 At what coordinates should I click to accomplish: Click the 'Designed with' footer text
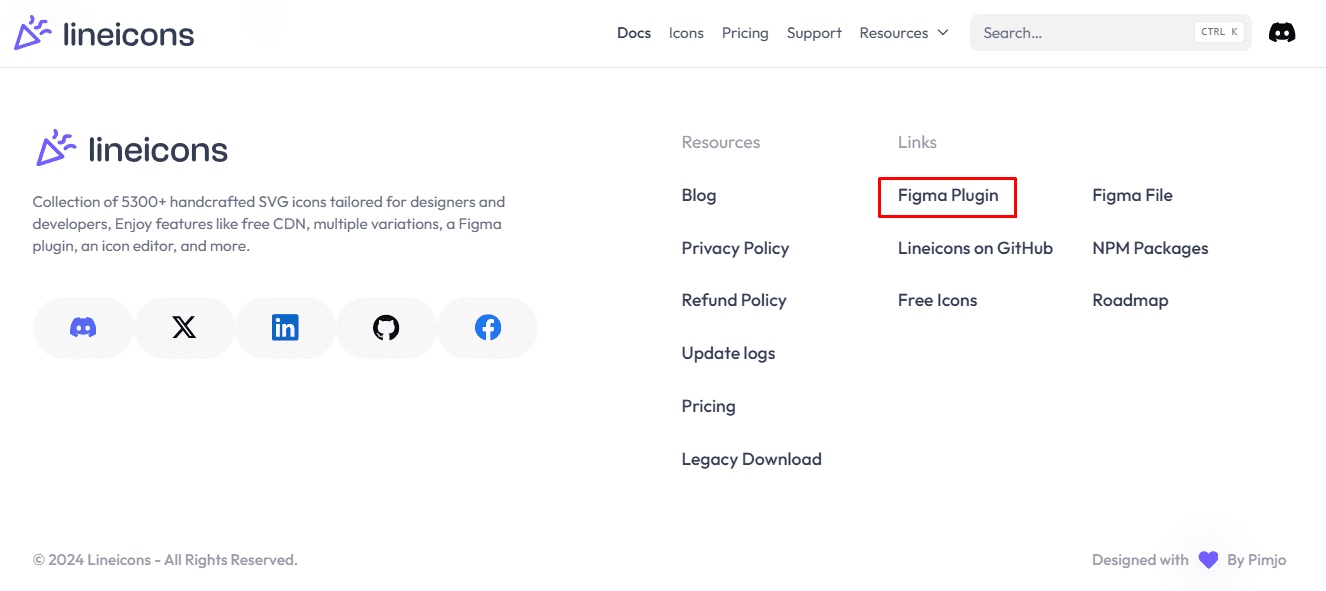click(1140, 560)
